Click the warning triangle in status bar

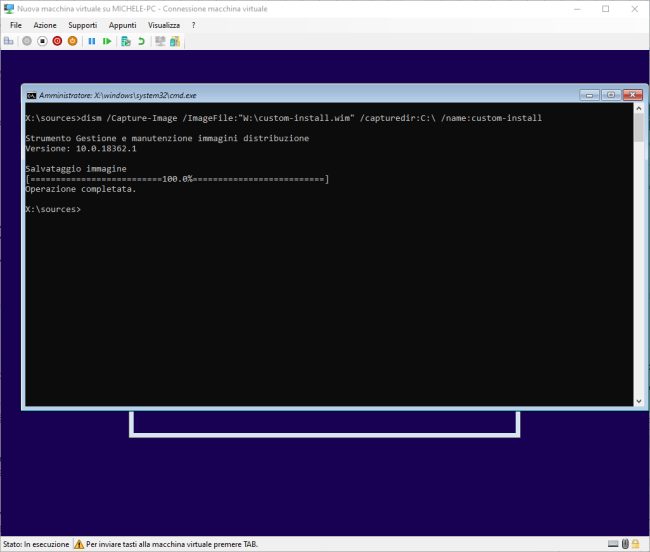point(79,544)
